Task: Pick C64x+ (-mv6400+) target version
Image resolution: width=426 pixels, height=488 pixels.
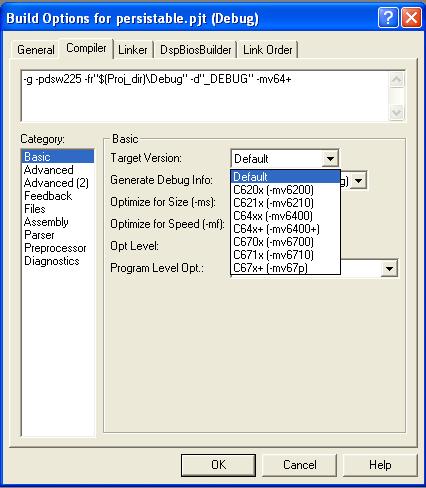Action: click(x=285, y=229)
